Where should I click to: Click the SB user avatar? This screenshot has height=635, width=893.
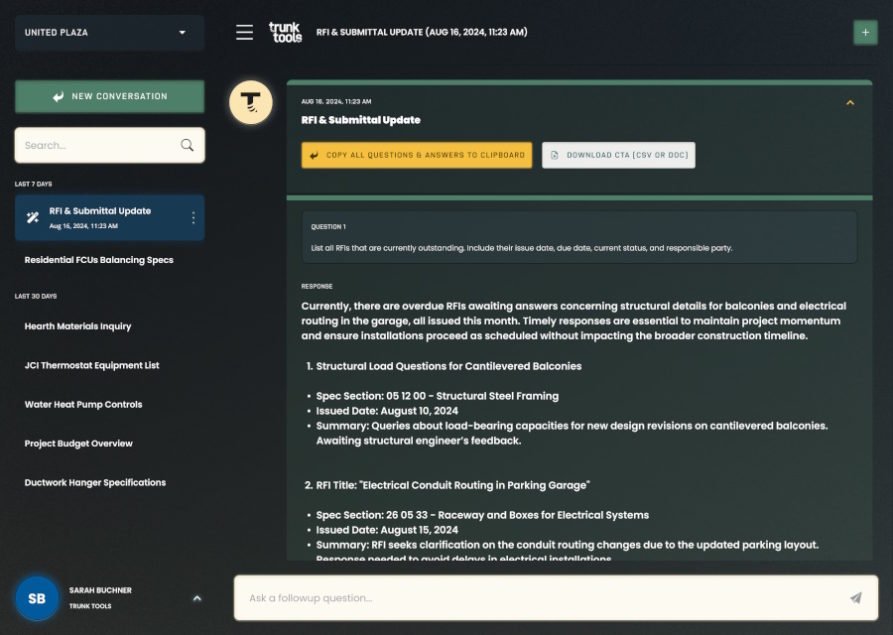(37, 598)
